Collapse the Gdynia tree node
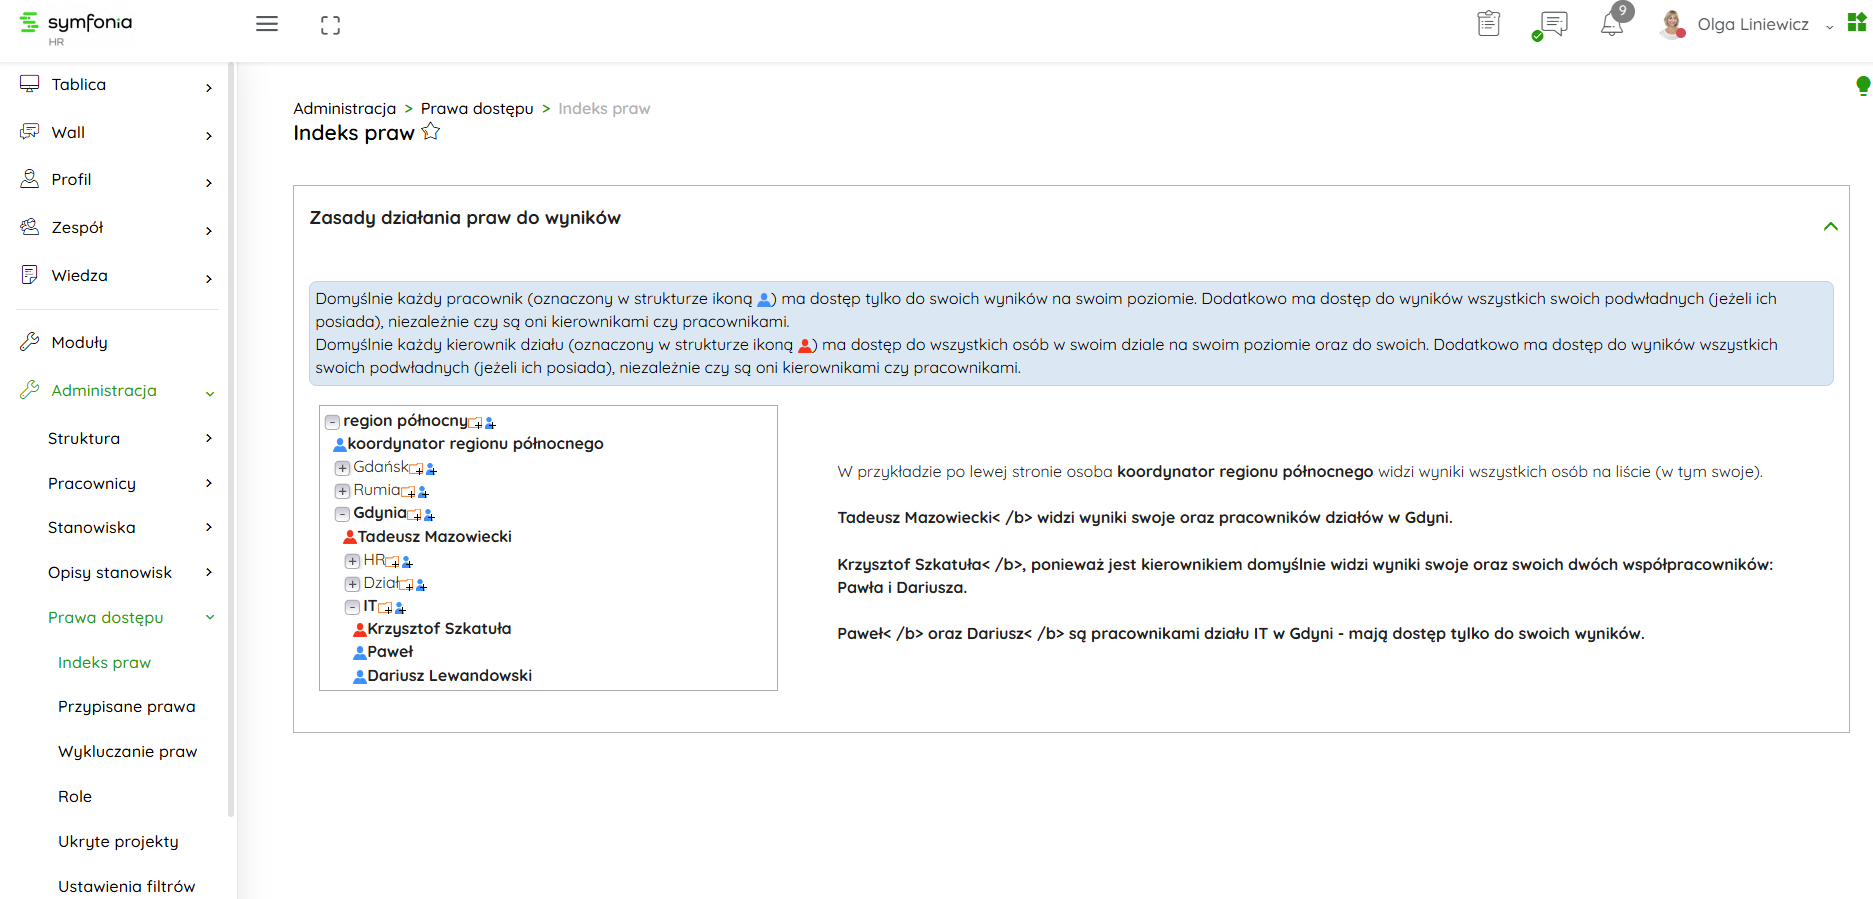 coord(342,514)
